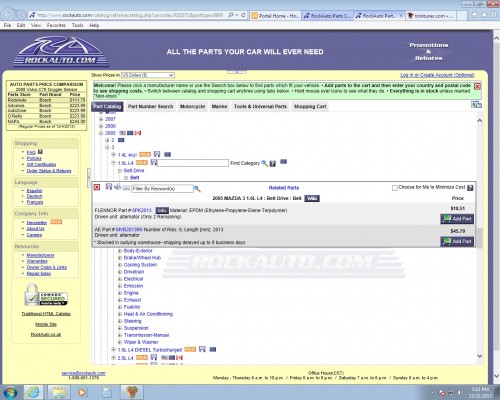Close the belt parts listing popup
This screenshot has height=400, width=500.
(97, 187)
